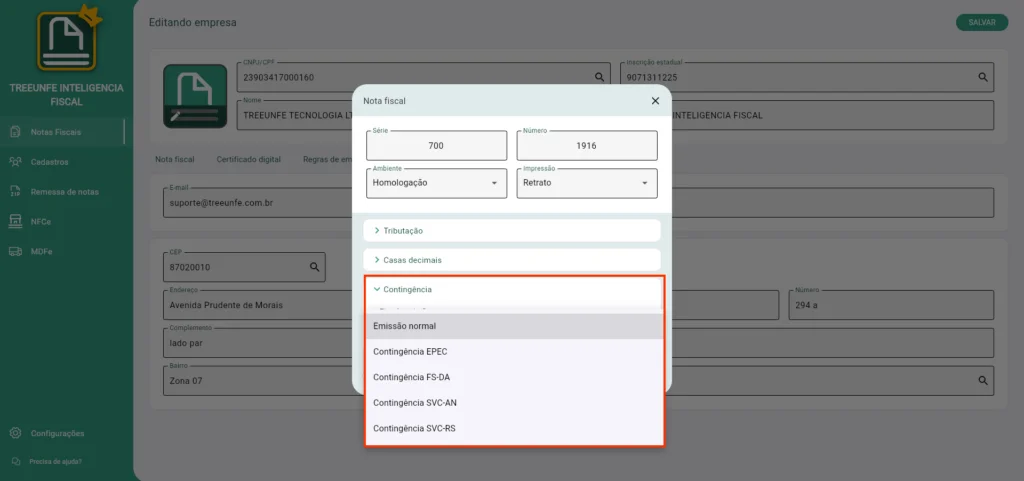Search CNPJ/CPF with magnifier icon
The height and width of the screenshot is (481, 1024).
tap(599, 77)
